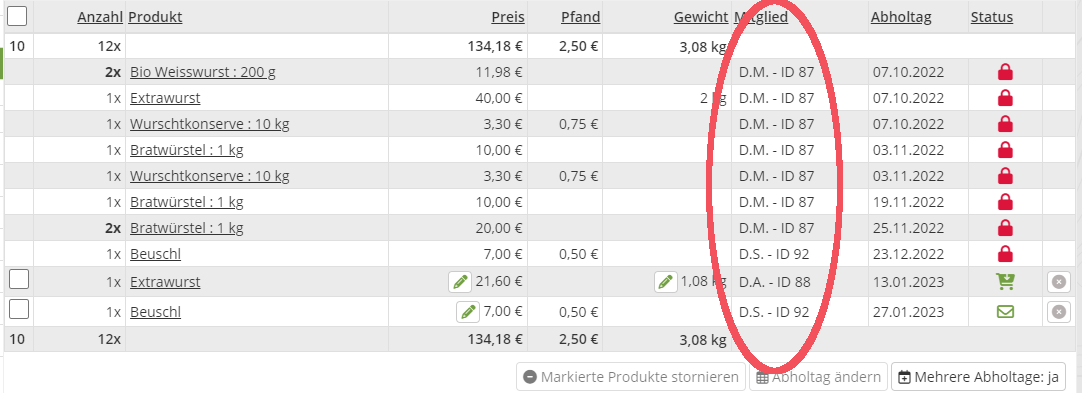Click green envelope status icon for 27.01.2023
The image size is (1082, 393).
pos(1005,312)
